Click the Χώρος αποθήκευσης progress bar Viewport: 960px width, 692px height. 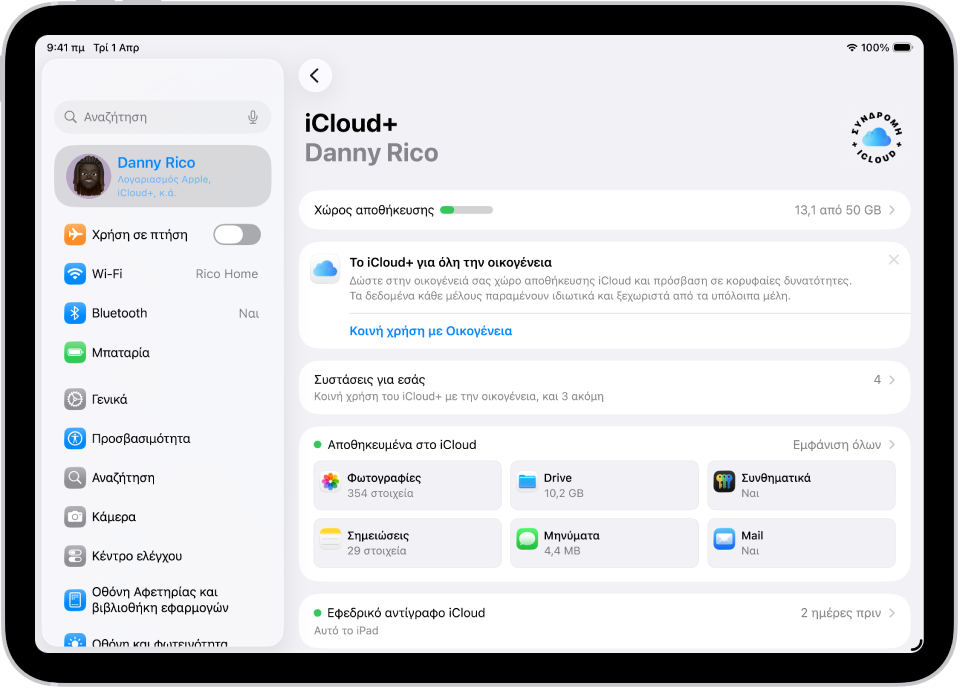tap(469, 210)
